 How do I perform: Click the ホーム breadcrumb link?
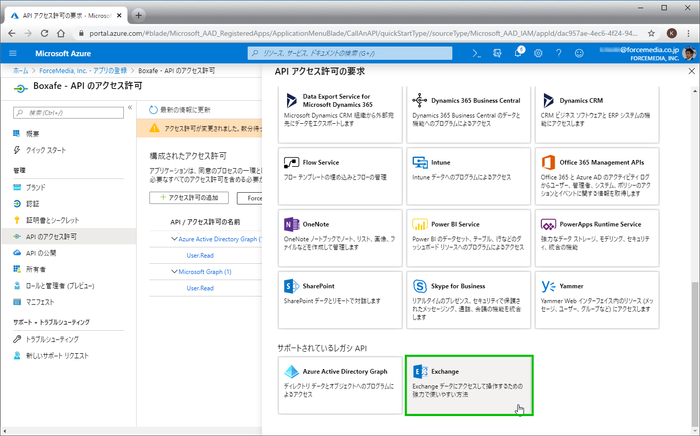tap(21, 71)
